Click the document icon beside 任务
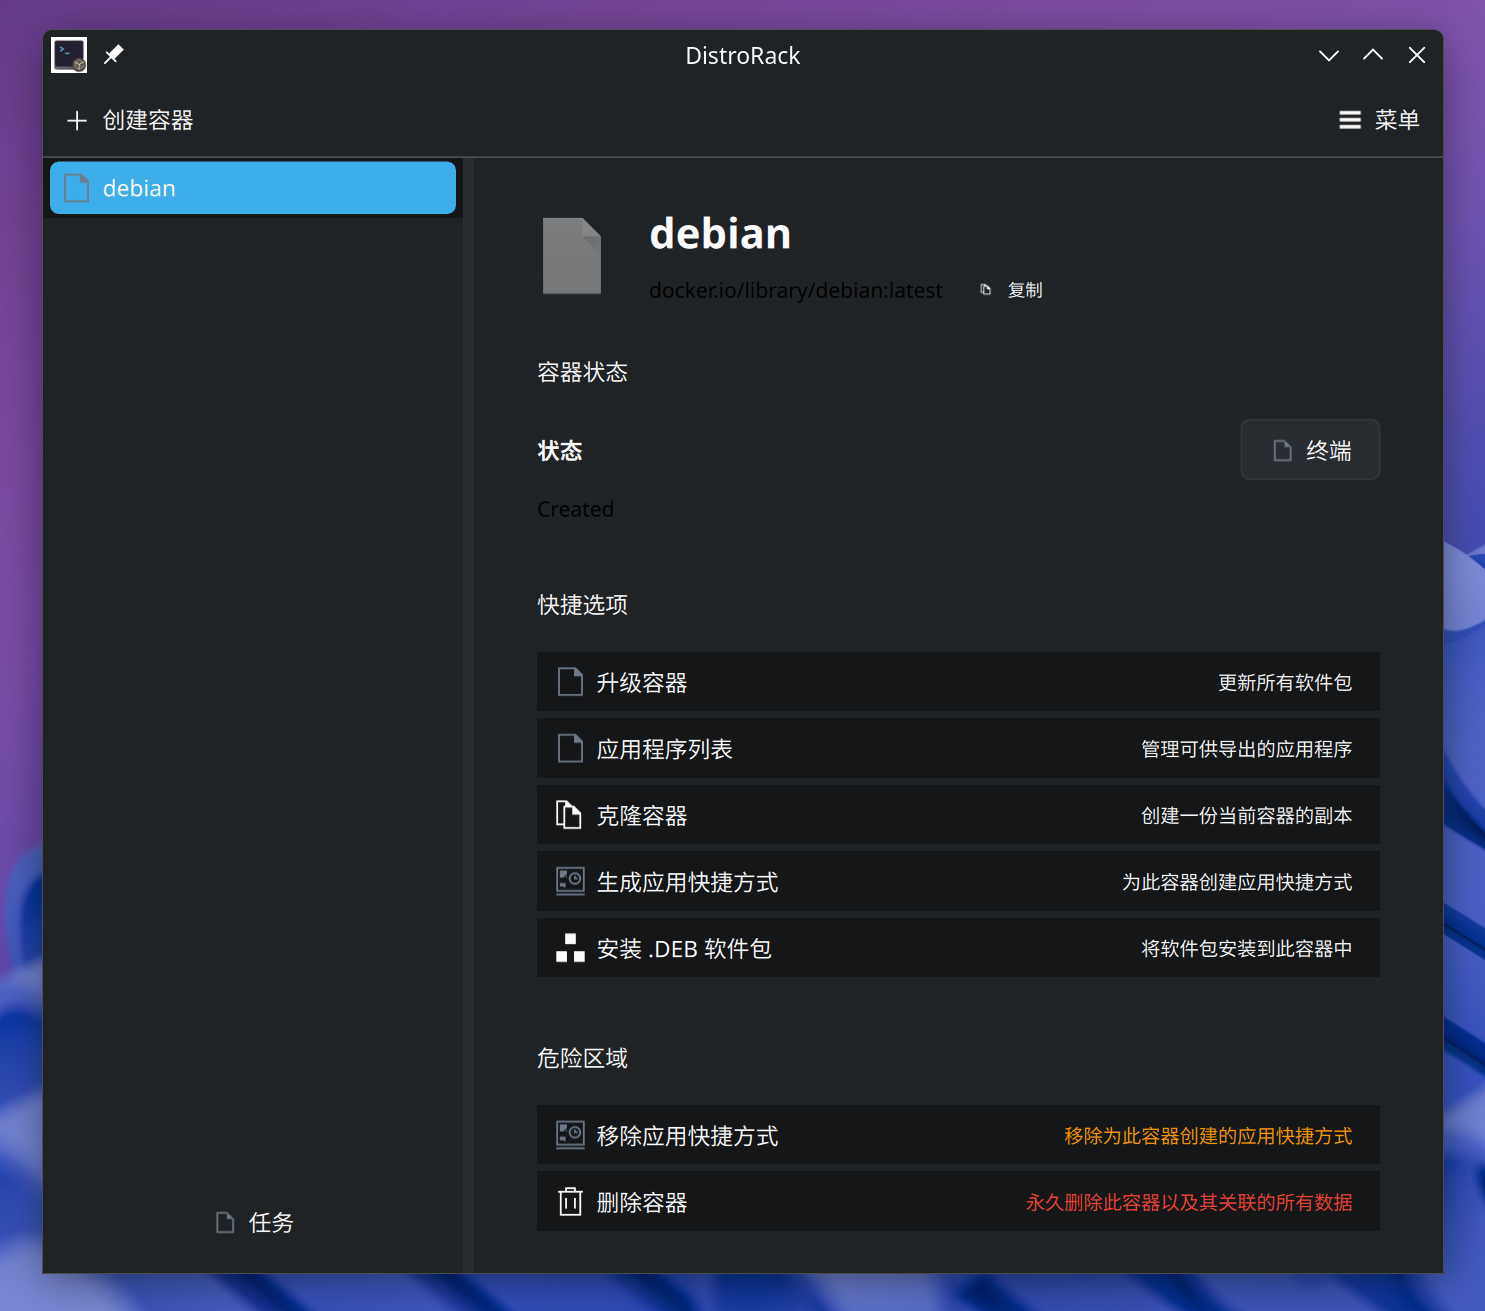This screenshot has height=1311, width=1485. click(225, 1222)
